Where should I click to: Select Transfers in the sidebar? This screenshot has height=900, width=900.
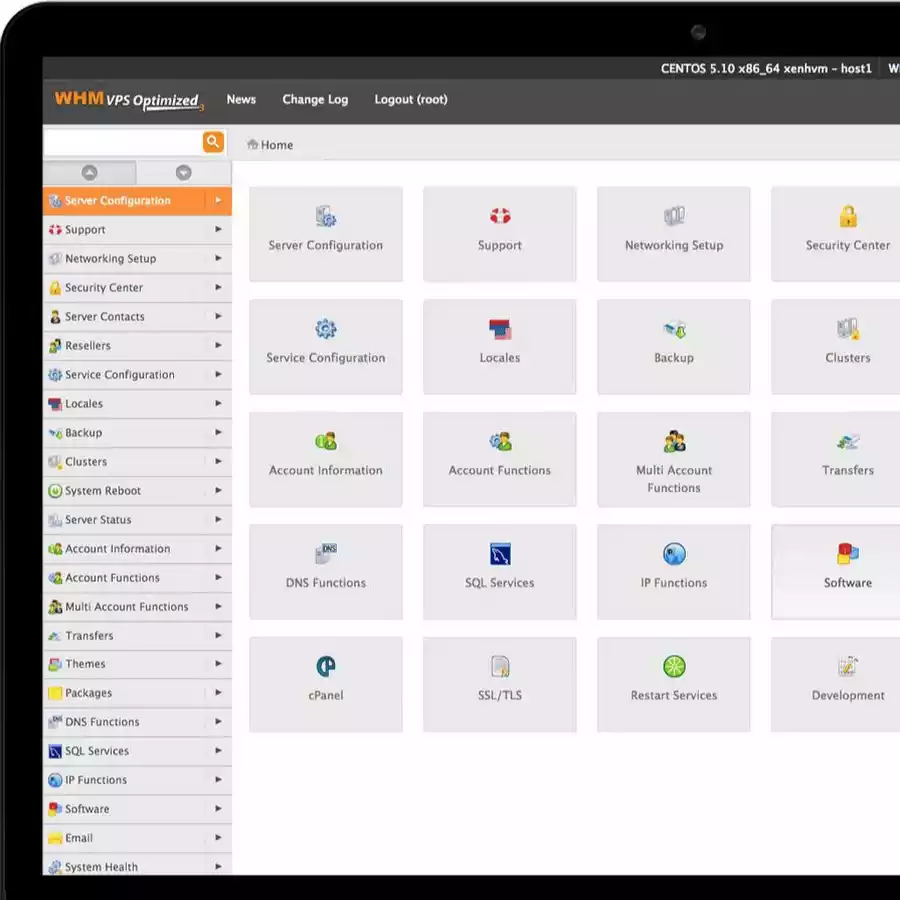pyautogui.click(x=137, y=635)
